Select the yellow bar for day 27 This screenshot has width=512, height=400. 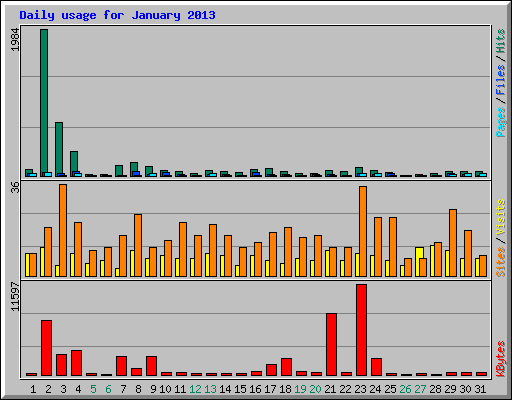point(419,262)
